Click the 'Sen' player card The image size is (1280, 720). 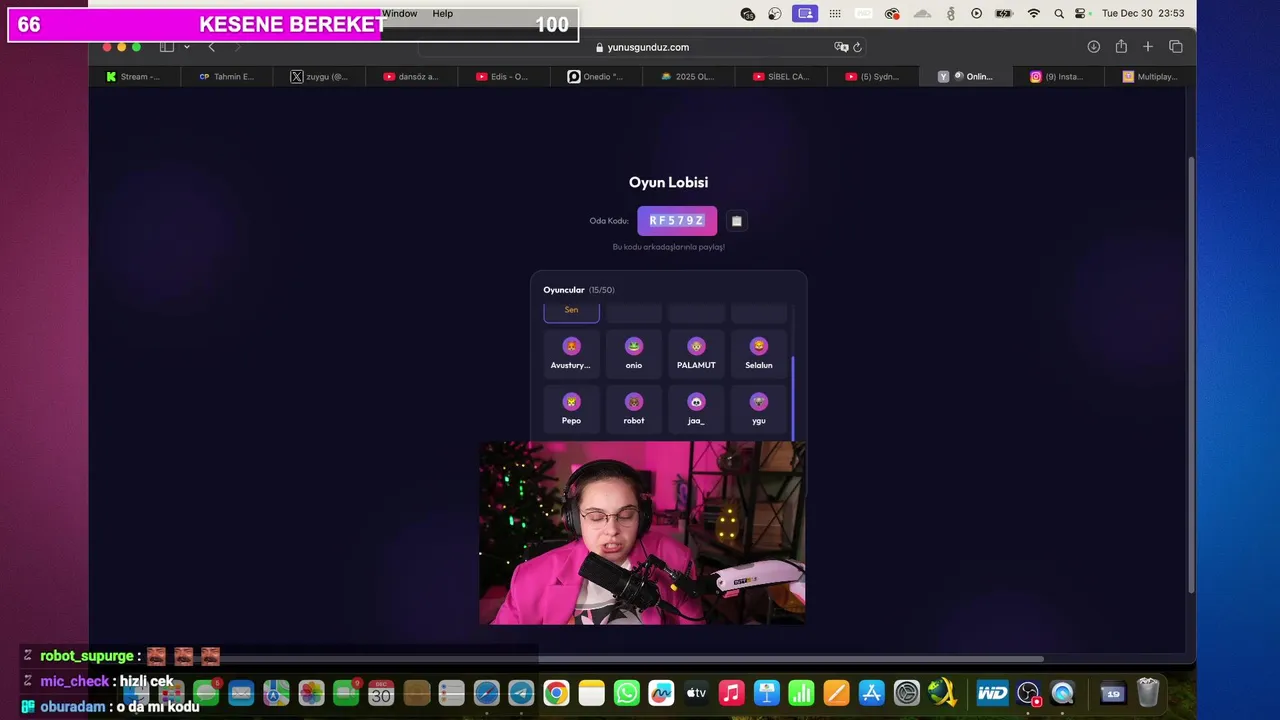571,312
